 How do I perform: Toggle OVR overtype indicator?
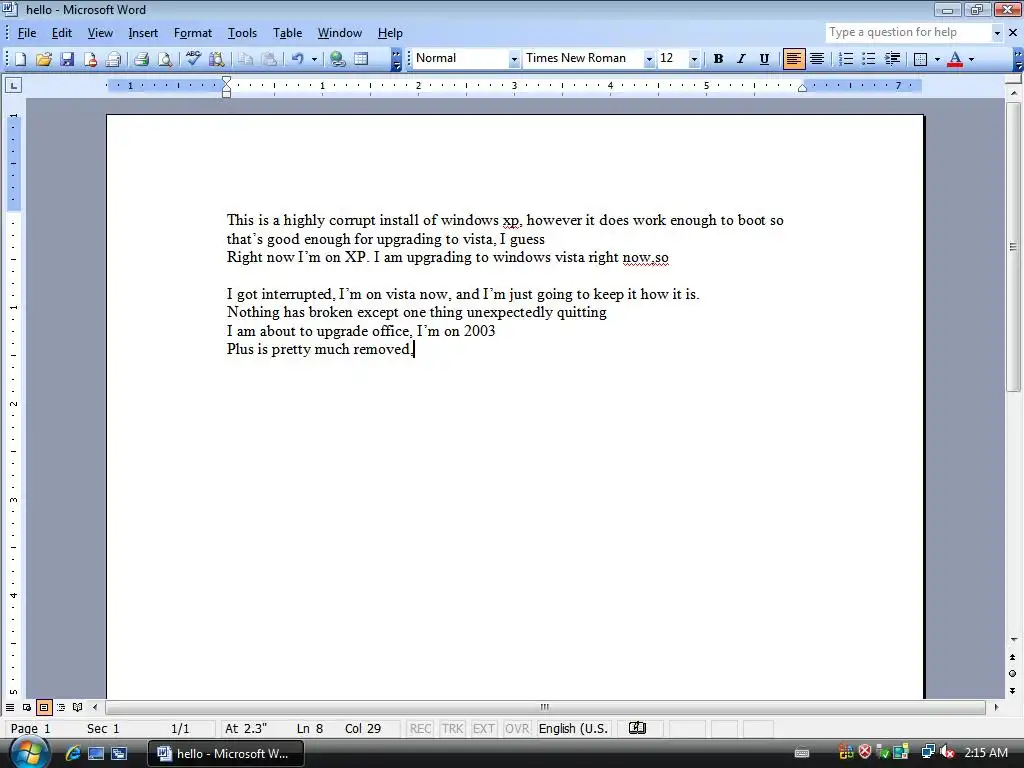point(517,728)
